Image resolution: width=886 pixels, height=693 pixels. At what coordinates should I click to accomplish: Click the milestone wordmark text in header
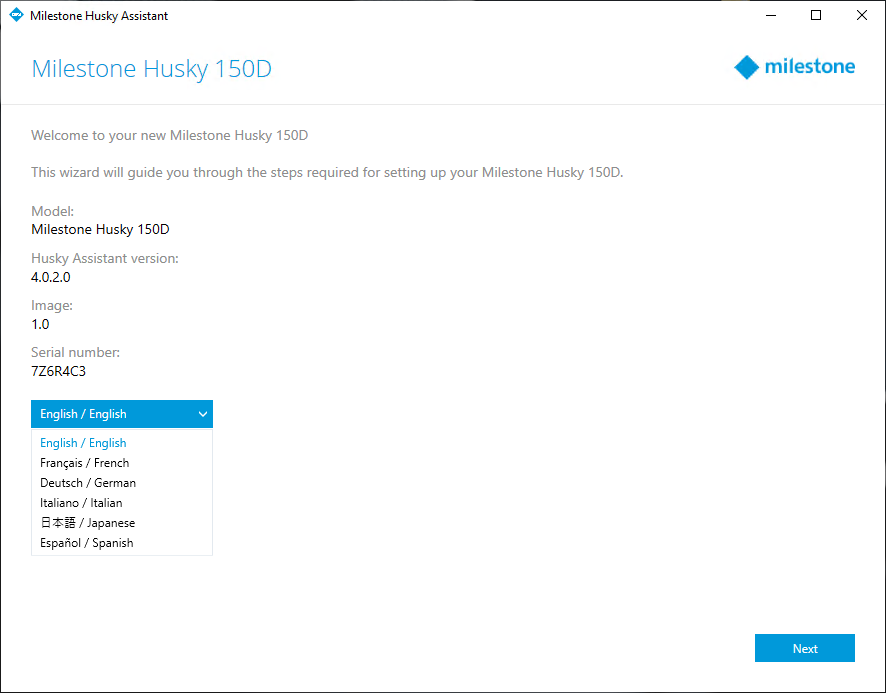(x=810, y=66)
